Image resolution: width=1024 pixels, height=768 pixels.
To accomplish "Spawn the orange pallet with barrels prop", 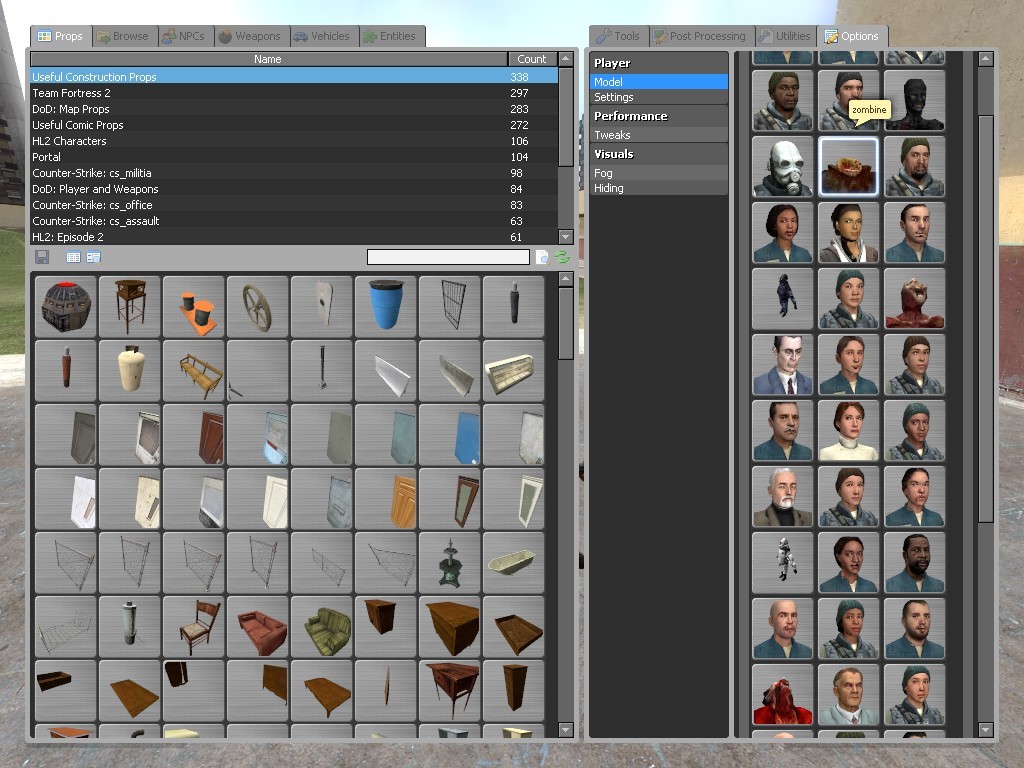I will pyautogui.click(x=193, y=306).
